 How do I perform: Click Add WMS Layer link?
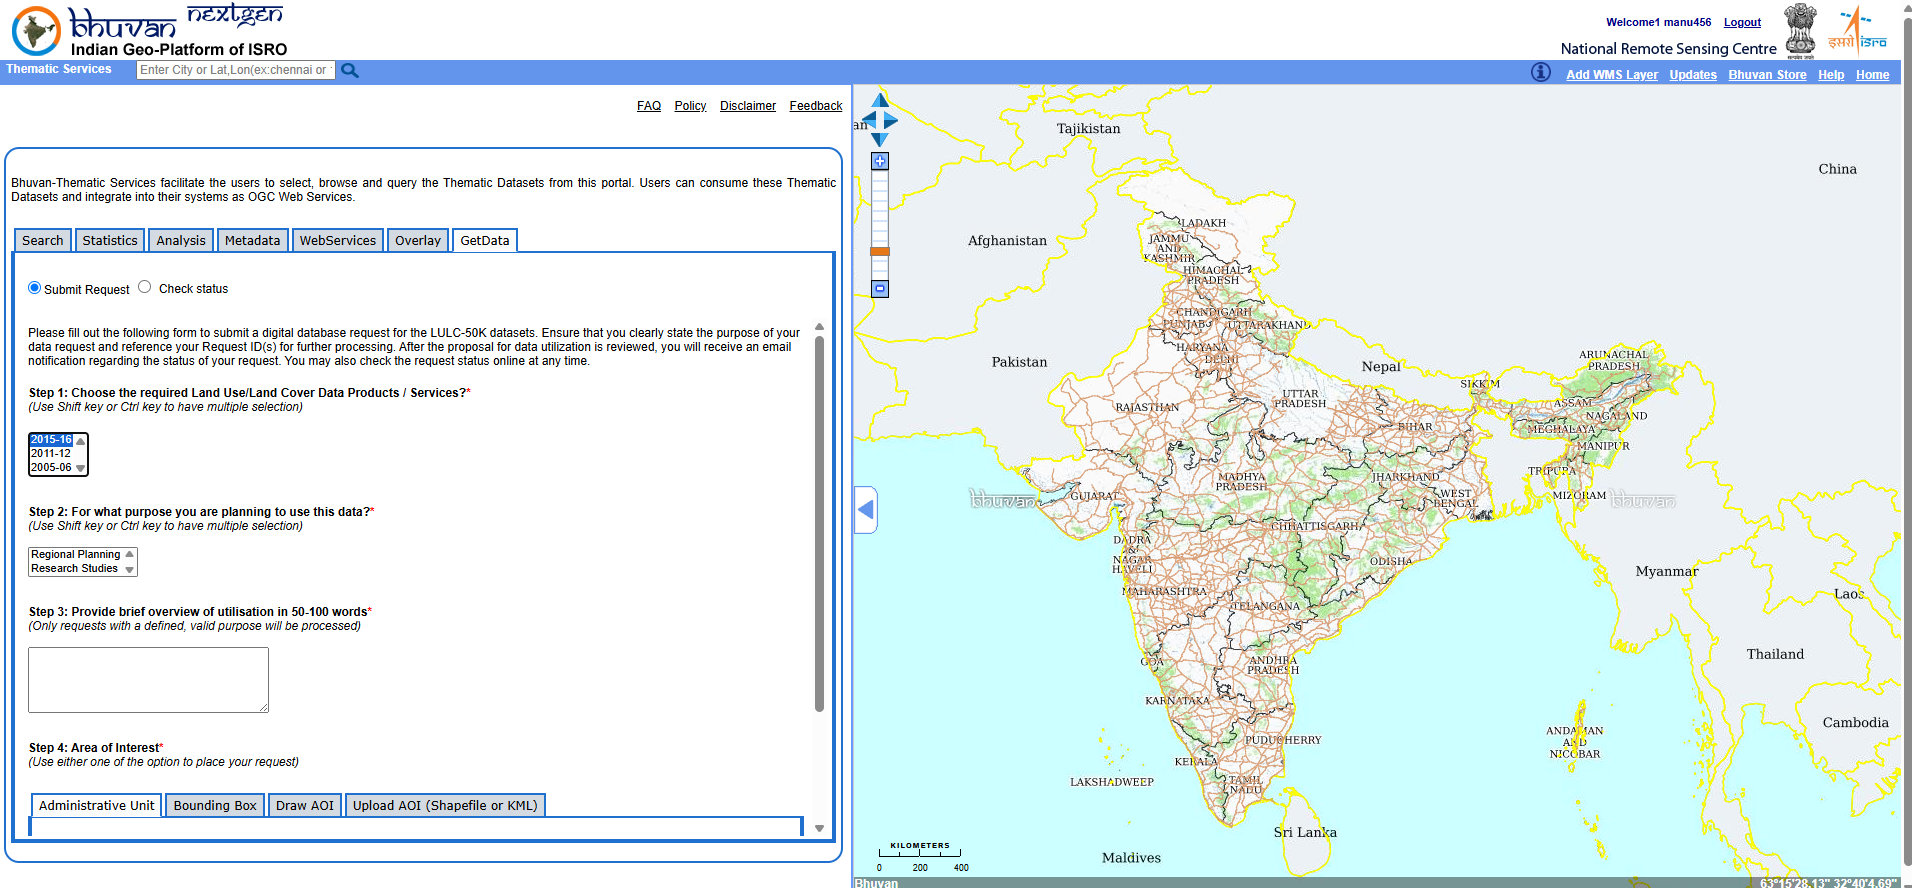(x=1612, y=75)
